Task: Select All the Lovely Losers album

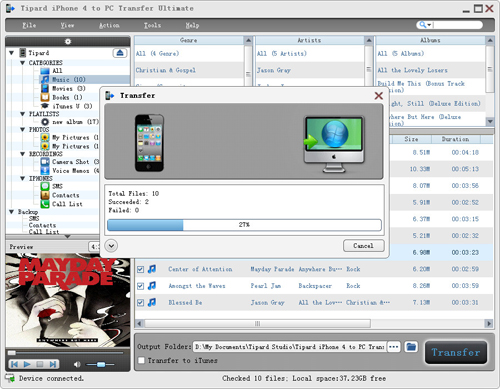Action: [x=431, y=70]
